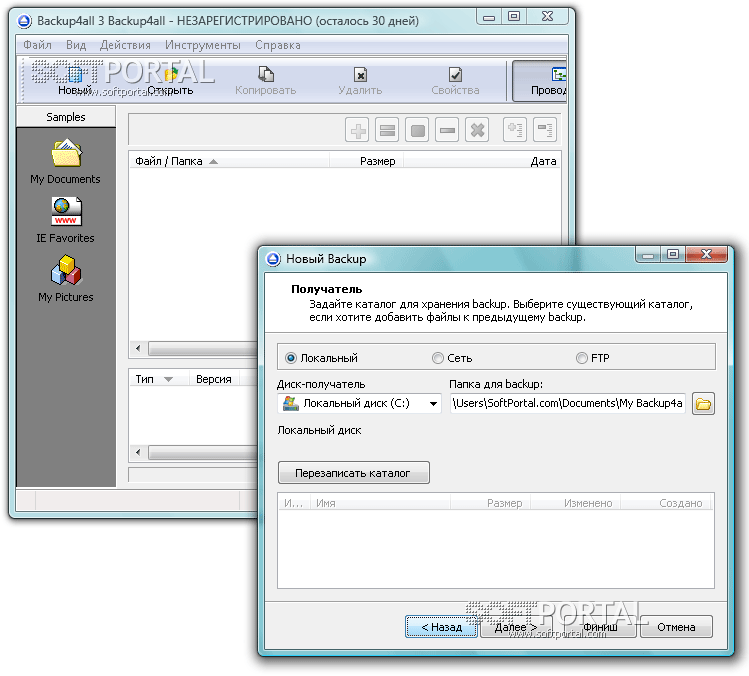Viewport: 749px width, 676px height.
Task: Select the Сеть destination radio button
Action: click(x=438, y=358)
